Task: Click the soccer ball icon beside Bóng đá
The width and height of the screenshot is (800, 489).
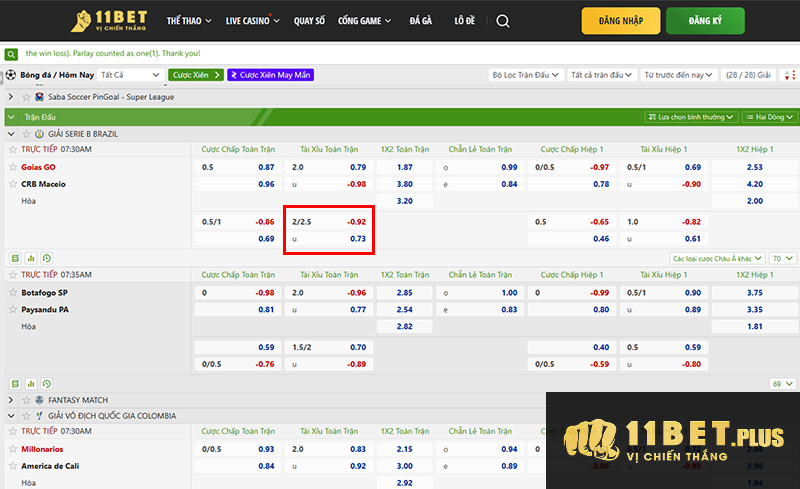Action: (x=10, y=75)
